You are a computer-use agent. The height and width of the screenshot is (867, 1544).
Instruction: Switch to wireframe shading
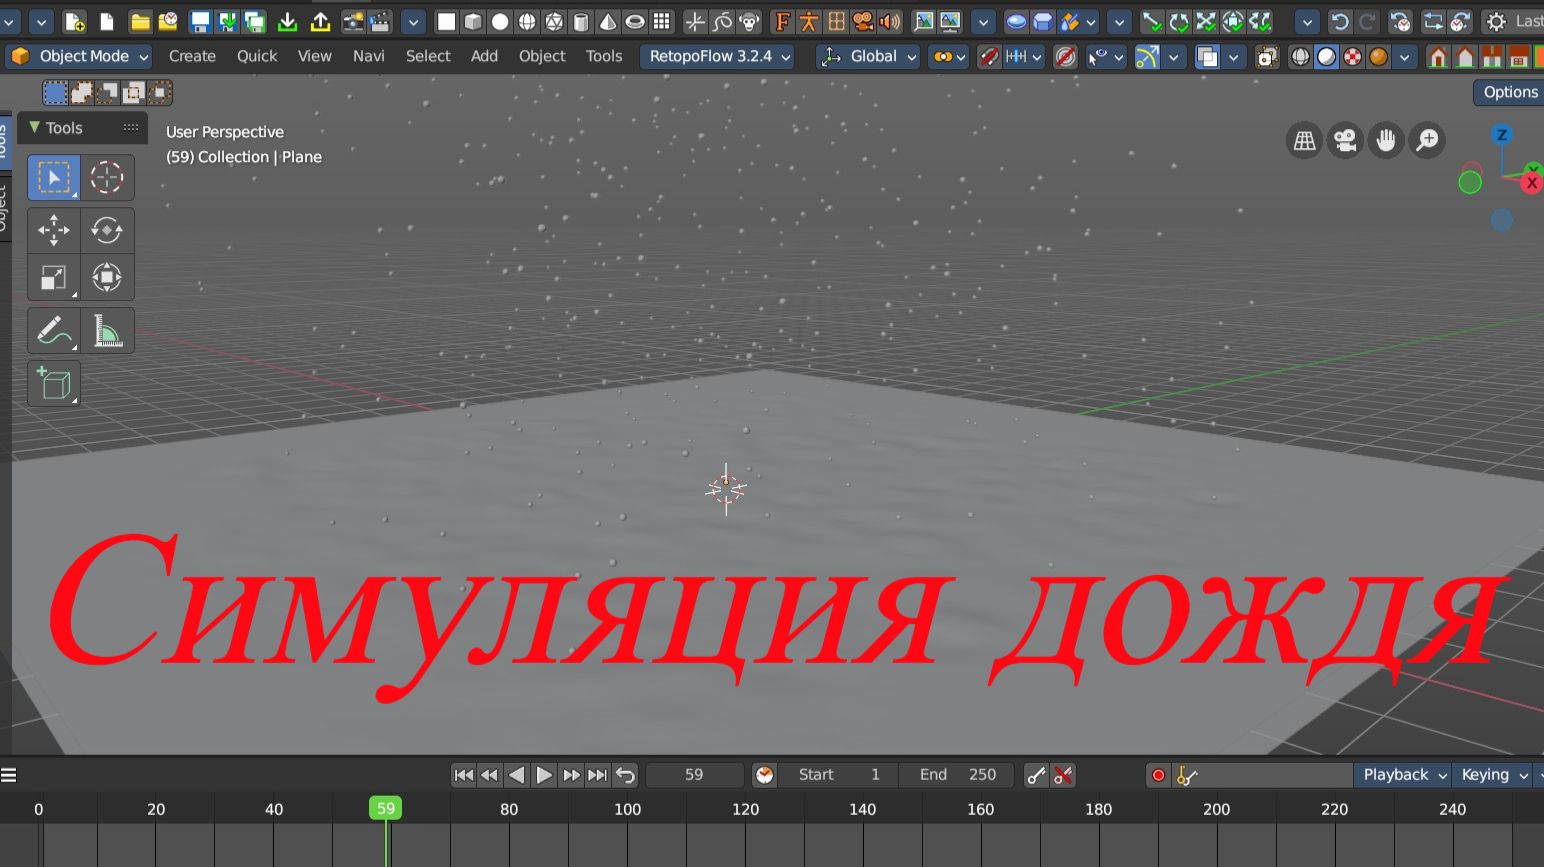point(1300,57)
